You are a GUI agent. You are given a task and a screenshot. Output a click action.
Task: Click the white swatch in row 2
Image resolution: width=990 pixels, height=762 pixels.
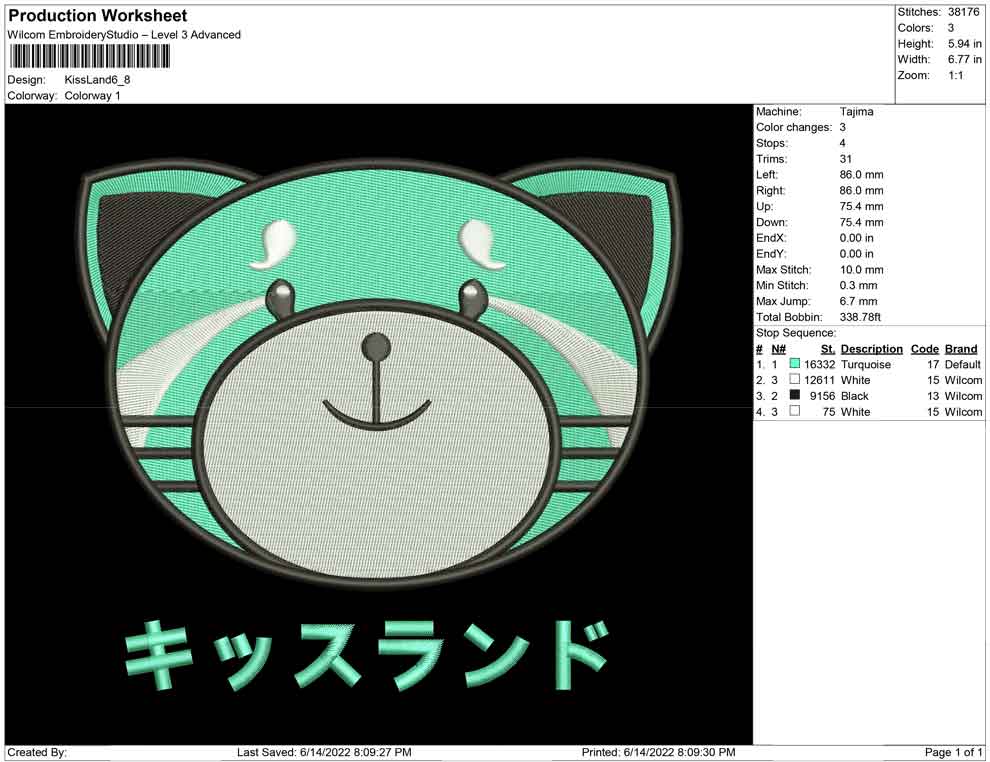point(795,380)
